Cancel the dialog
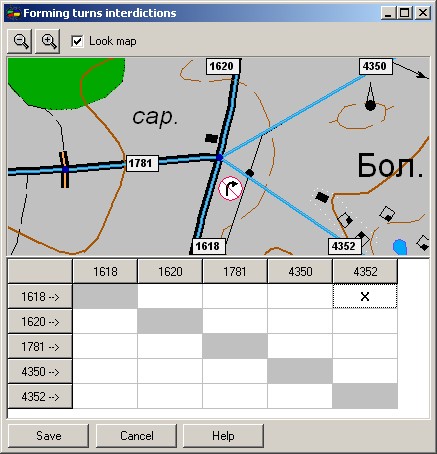The width and height of the screenshot is (437, 454). [136, 436]
